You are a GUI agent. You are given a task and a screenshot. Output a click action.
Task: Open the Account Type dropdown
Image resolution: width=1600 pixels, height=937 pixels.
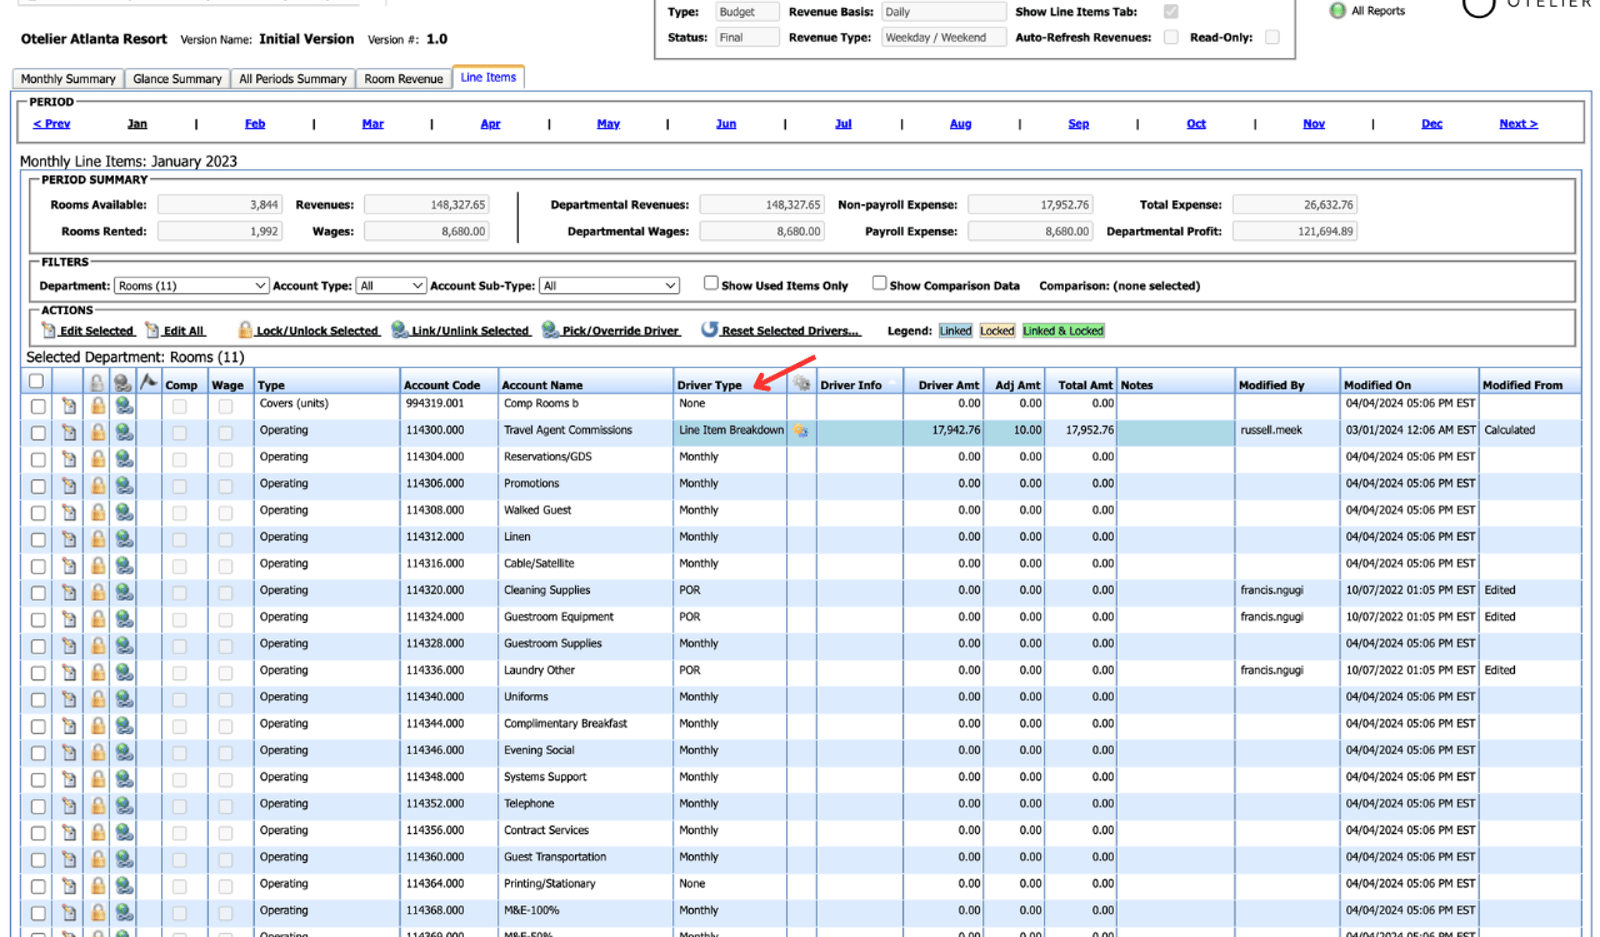click(391, 286)
